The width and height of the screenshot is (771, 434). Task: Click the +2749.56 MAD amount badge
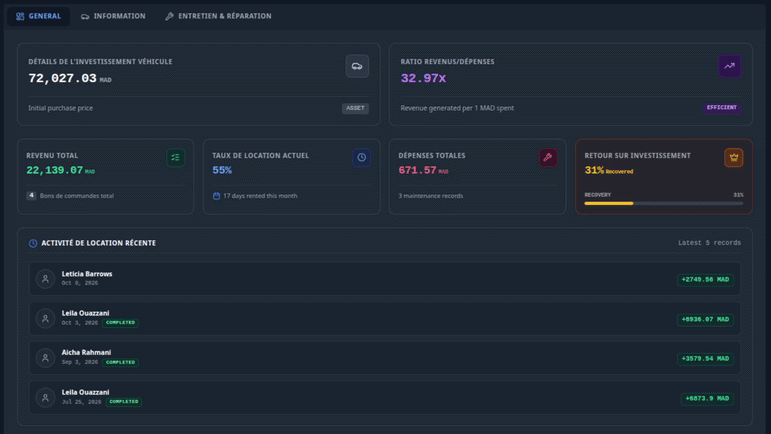705,280
